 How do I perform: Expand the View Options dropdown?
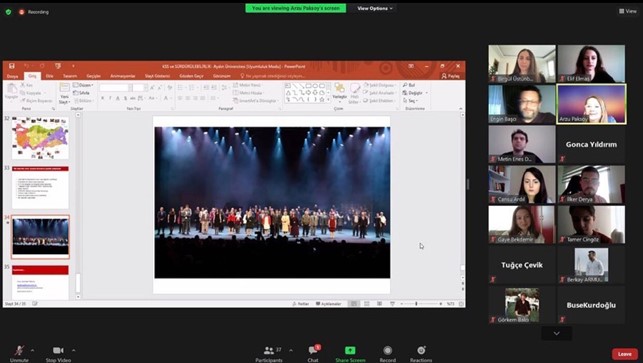(374, 8)
